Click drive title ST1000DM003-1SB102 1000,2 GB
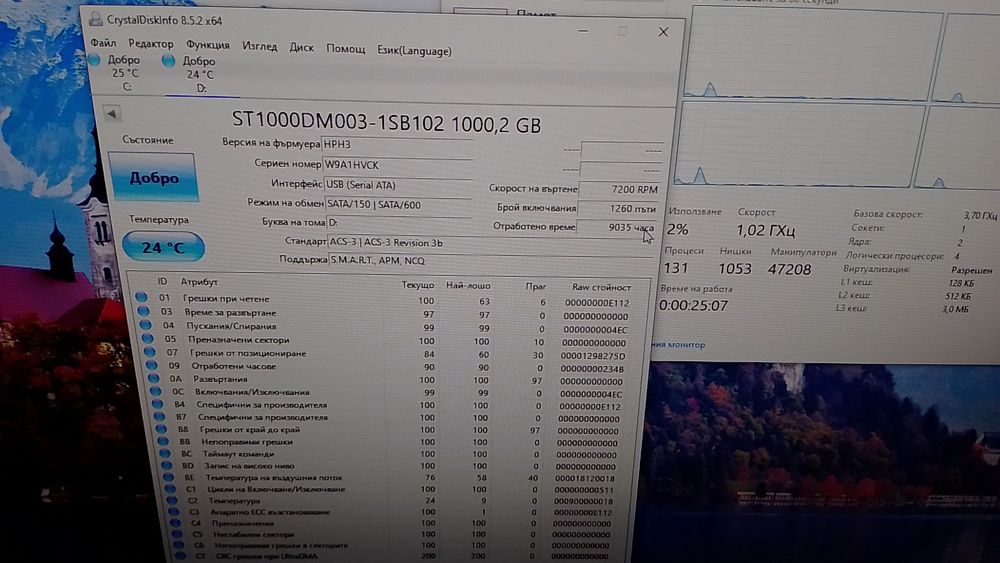This screenshot has height=563, width=1000. coord(386,122)
